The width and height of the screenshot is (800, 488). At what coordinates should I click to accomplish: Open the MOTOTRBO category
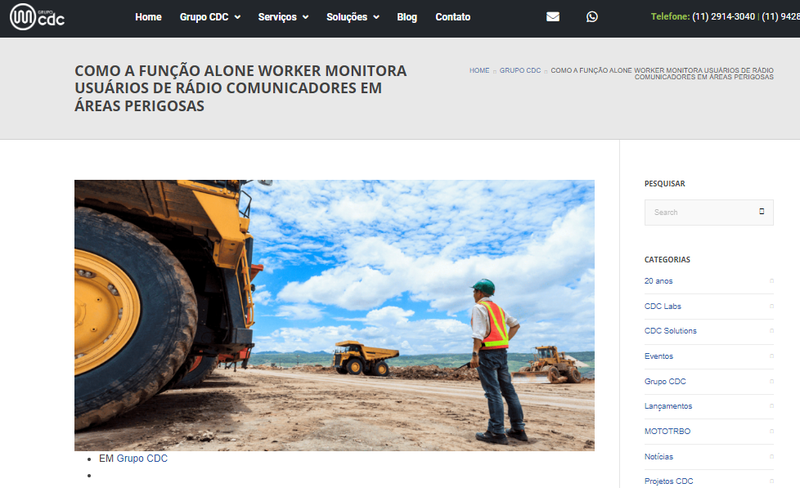668,431
